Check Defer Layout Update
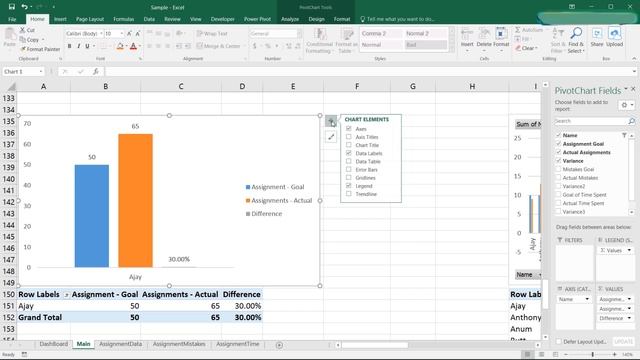This screenshot has width=640, height=360. [x=558, y=341]
